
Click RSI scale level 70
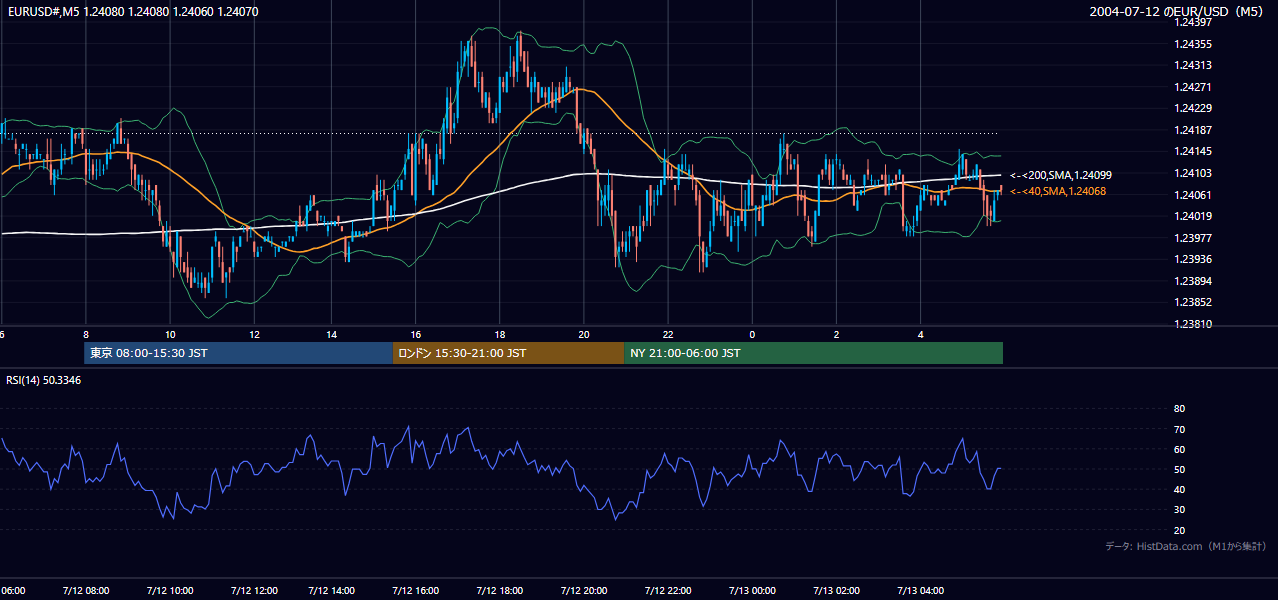click(1179, 429)
